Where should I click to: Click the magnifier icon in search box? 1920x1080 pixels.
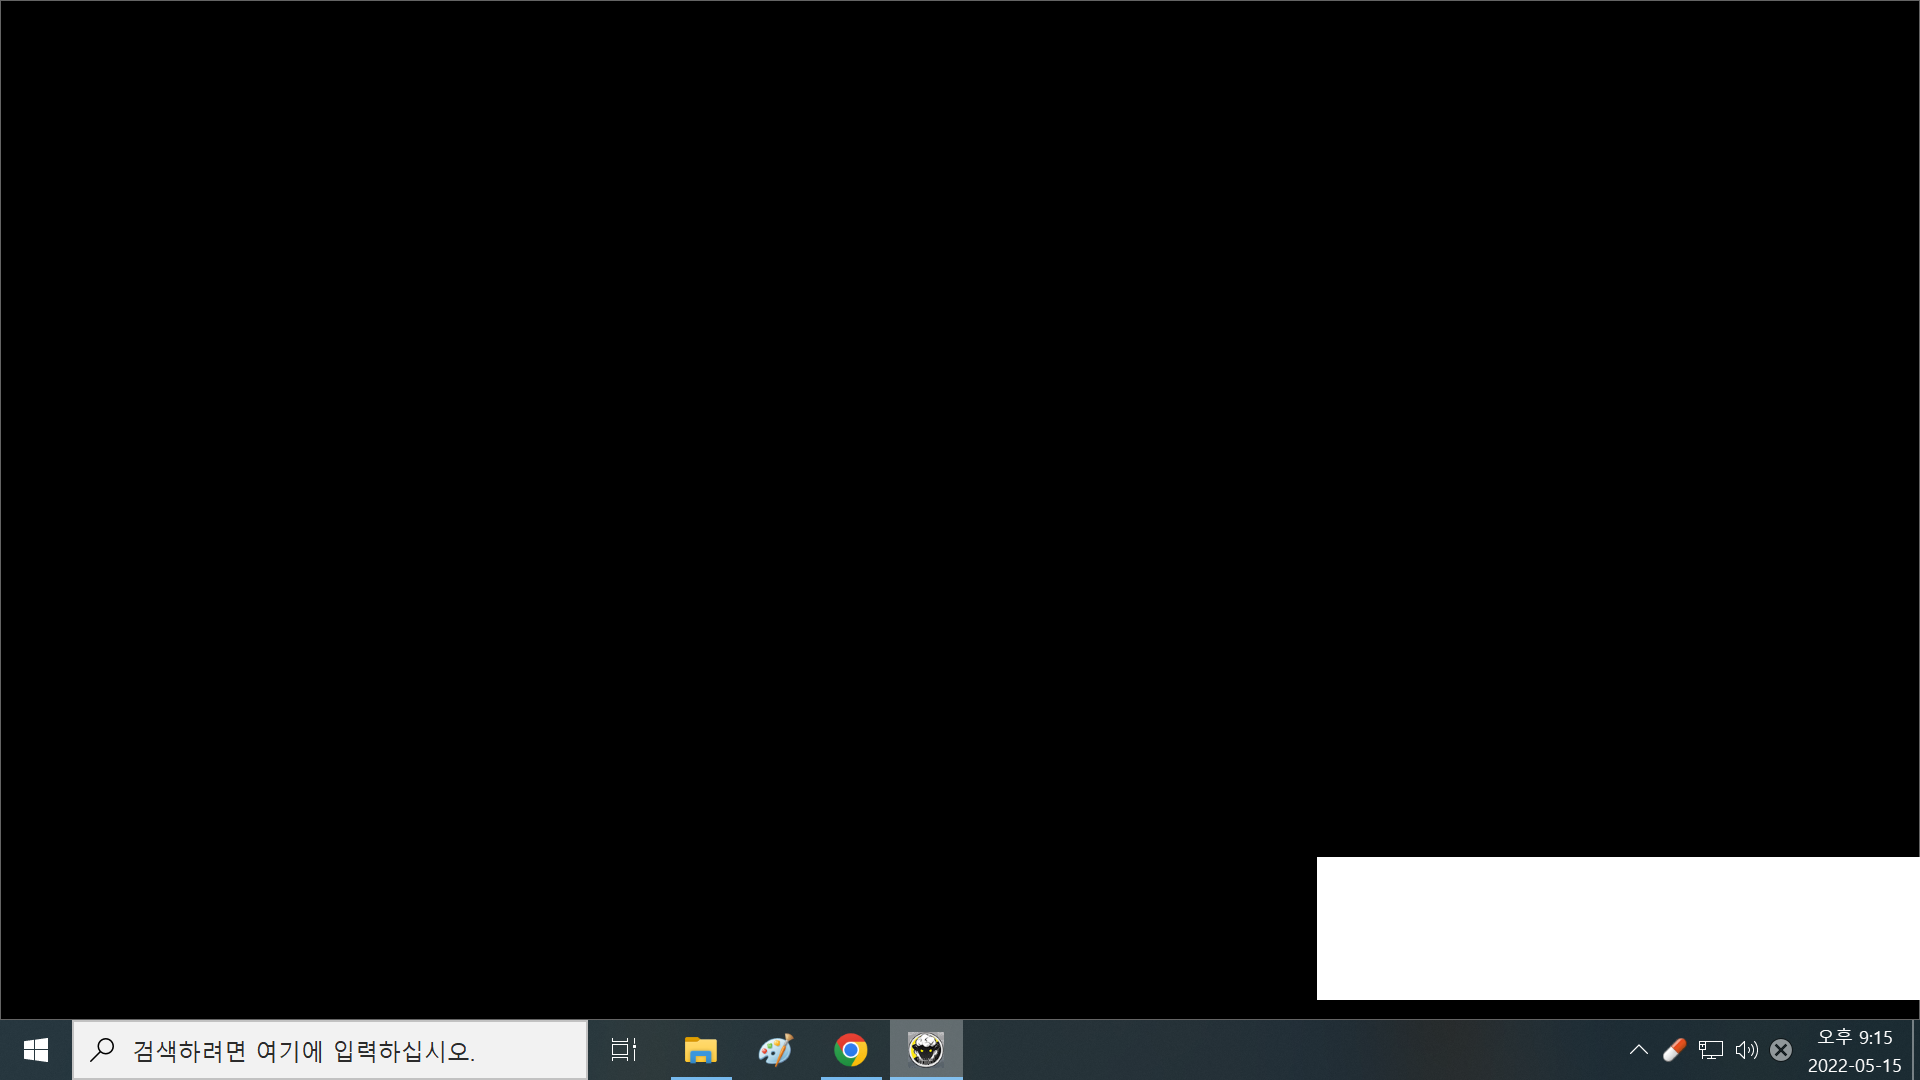point(102,1050)
